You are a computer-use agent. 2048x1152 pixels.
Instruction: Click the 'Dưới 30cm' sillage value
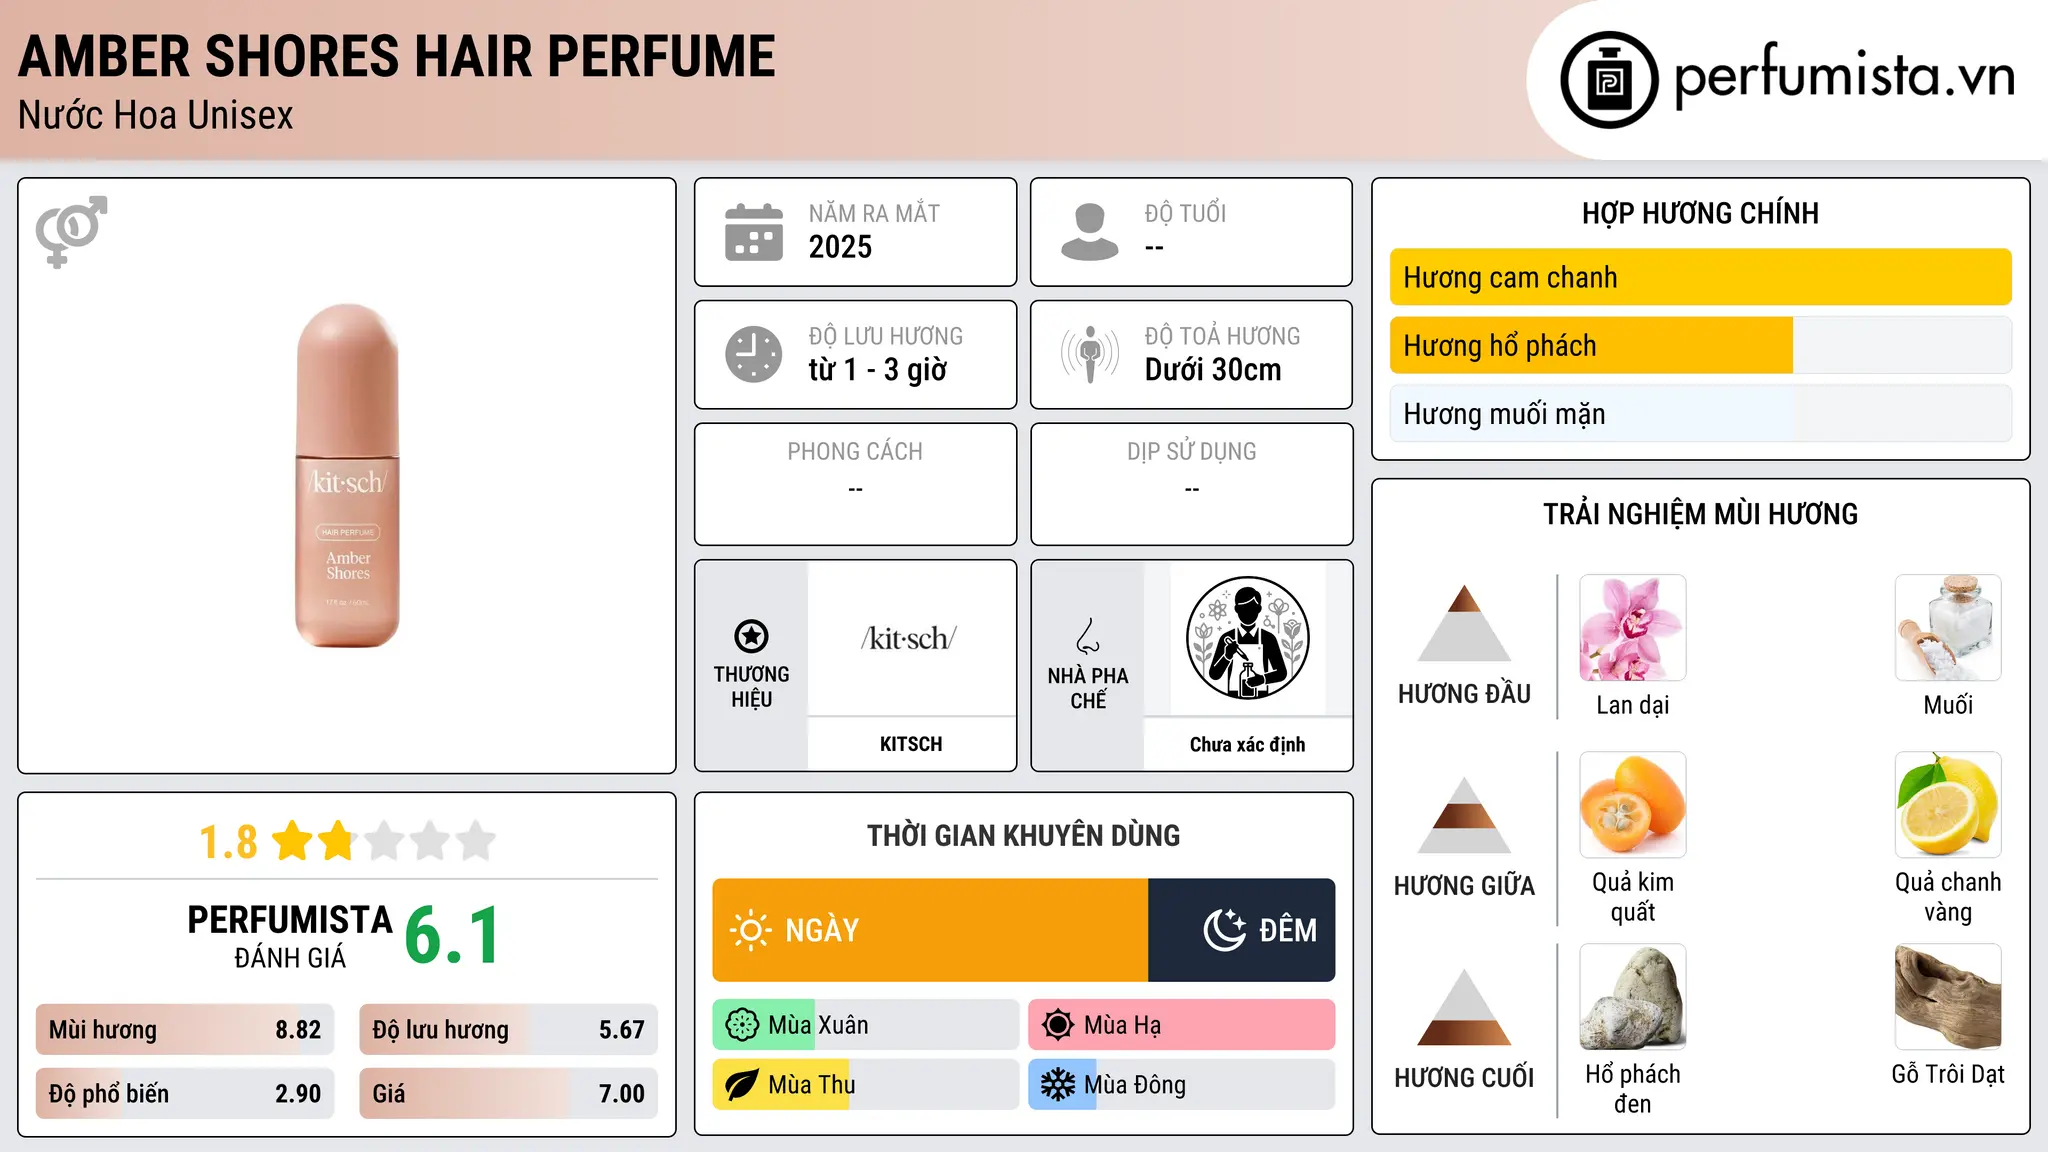click(1213, 370)
